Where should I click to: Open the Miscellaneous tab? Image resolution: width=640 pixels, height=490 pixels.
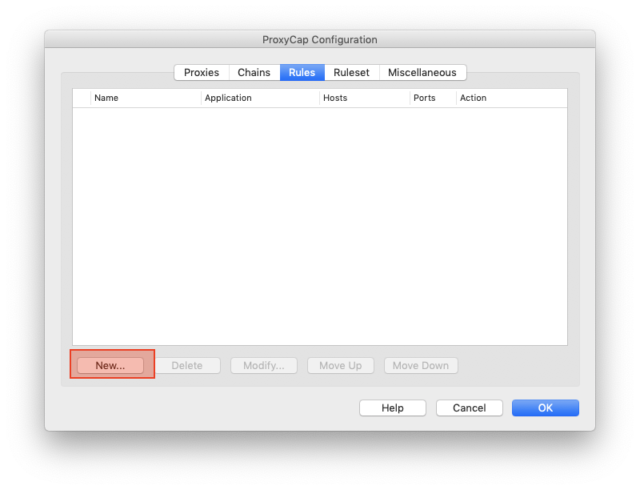click(422, 73)
